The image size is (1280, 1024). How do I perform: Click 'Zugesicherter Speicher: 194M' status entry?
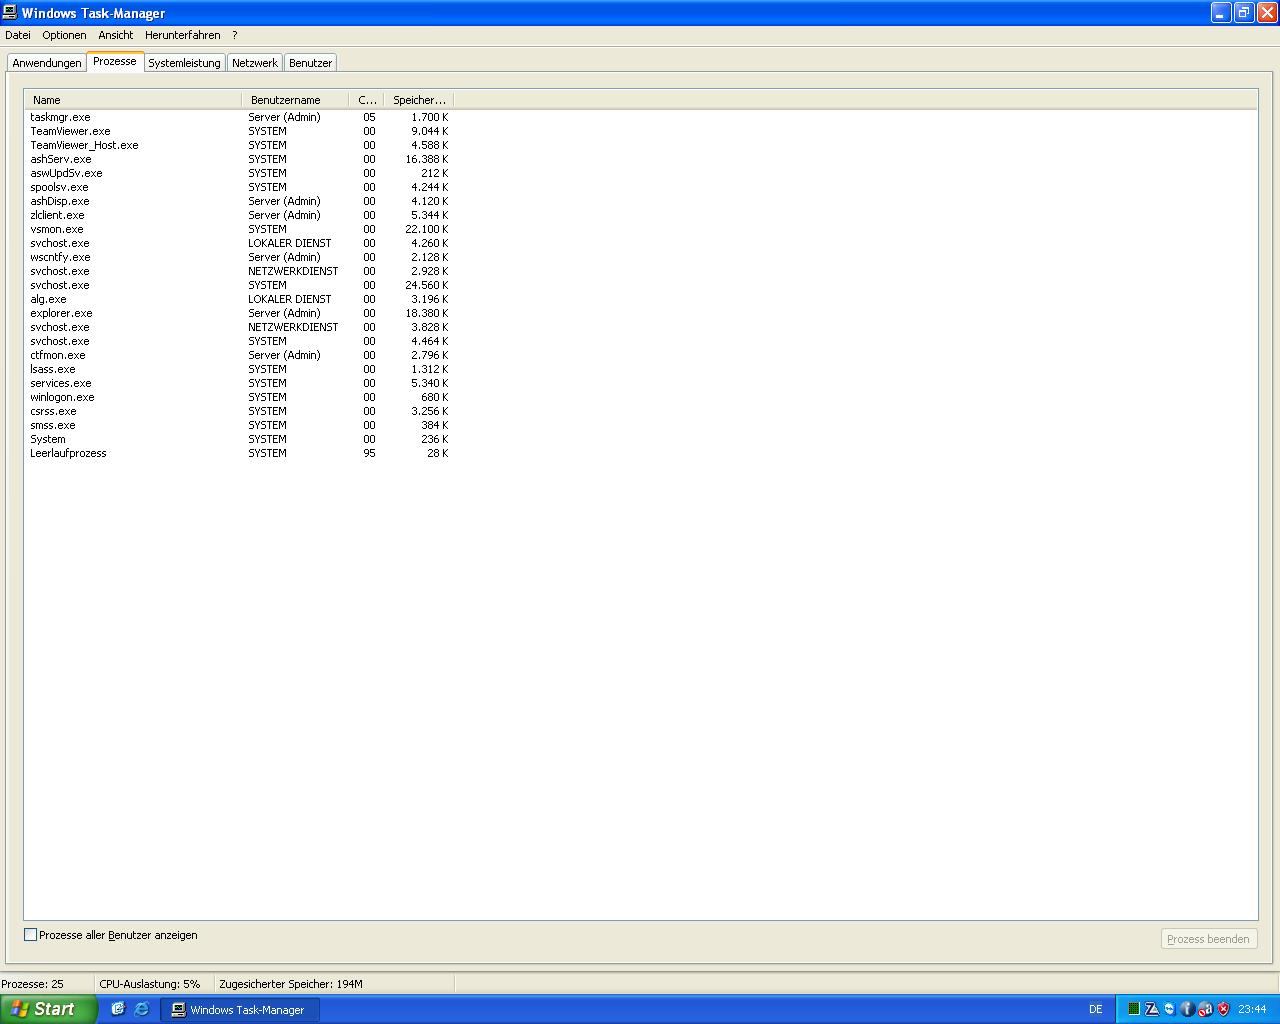tap(291, 984)
